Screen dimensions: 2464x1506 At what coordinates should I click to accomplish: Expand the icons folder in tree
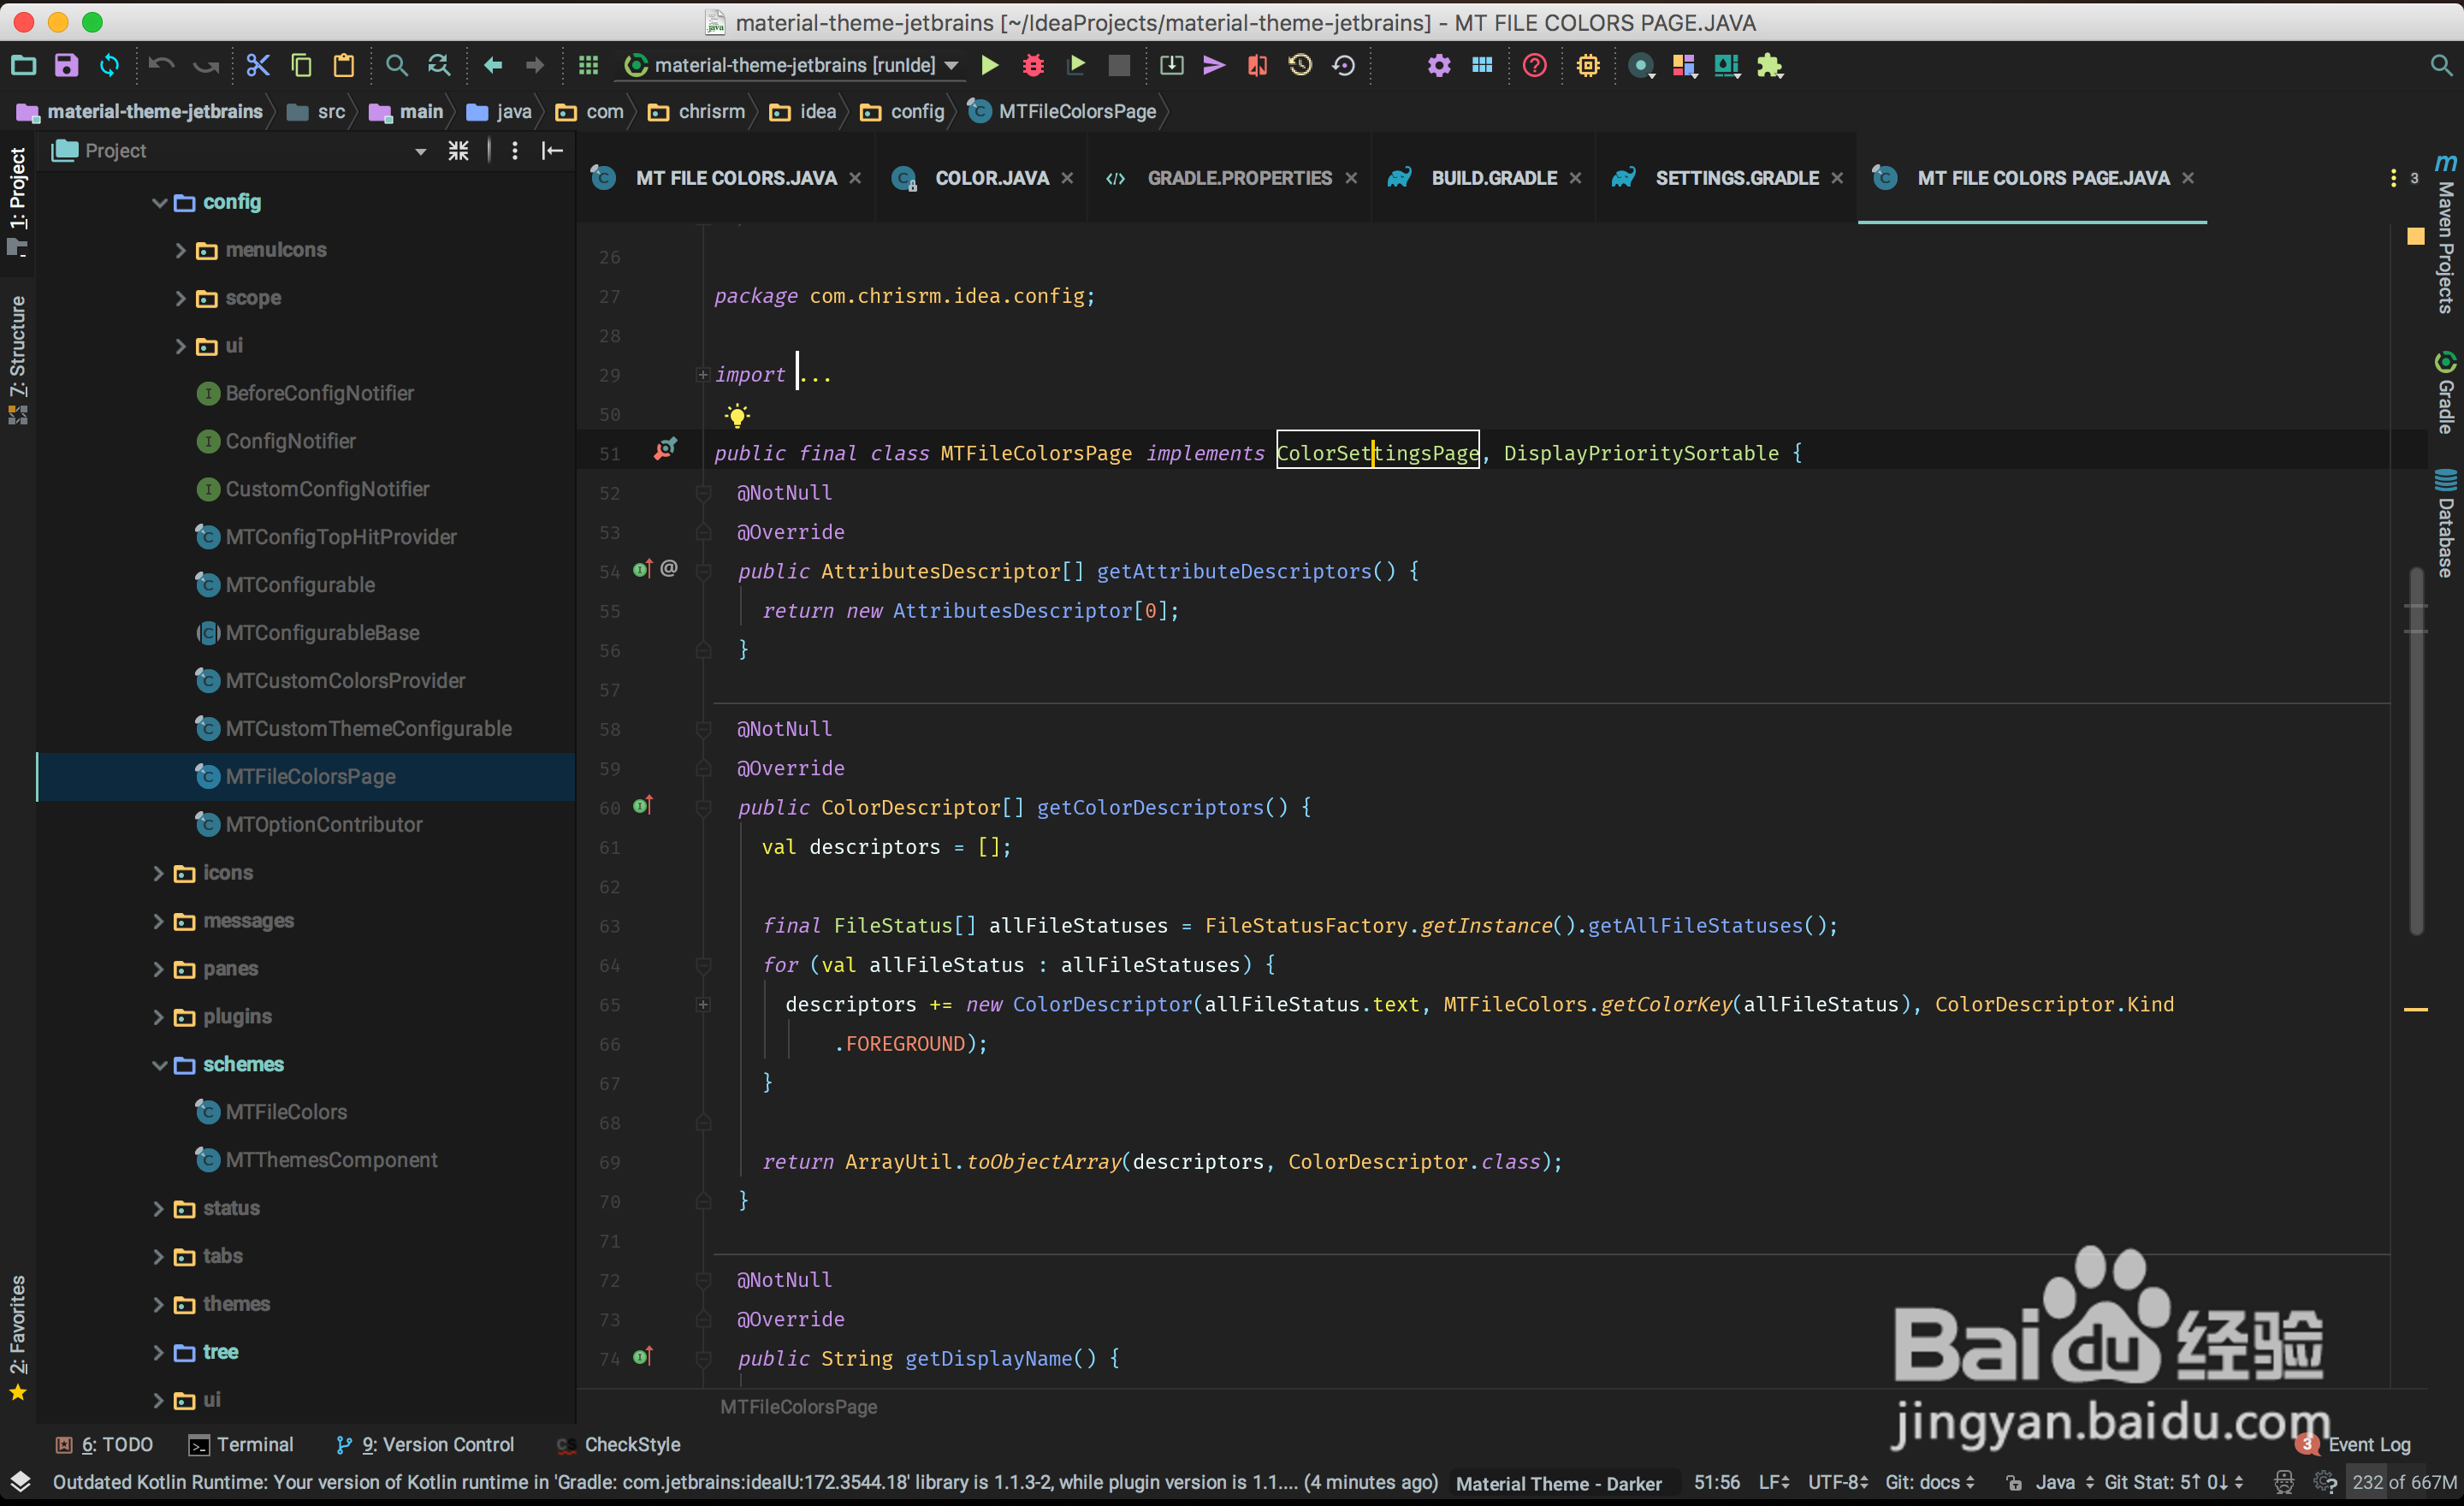coord(159,873)
